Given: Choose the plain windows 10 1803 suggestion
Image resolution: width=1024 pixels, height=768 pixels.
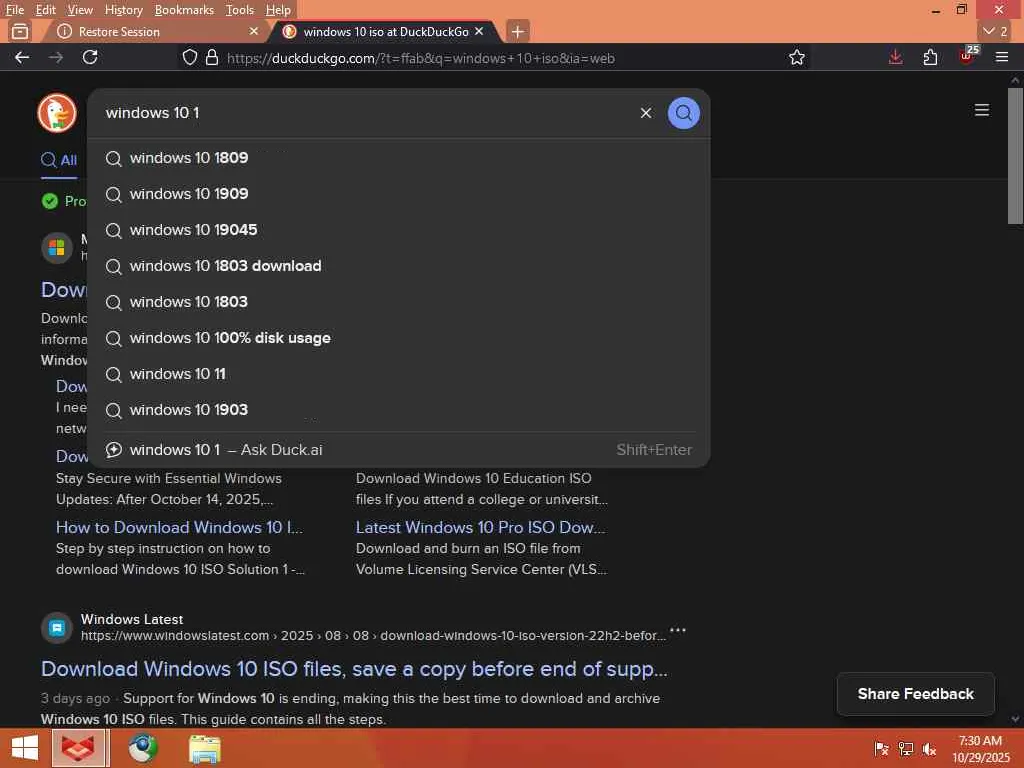Looking at the screenshot, I should pyautogui.click(x=398, y=302).
